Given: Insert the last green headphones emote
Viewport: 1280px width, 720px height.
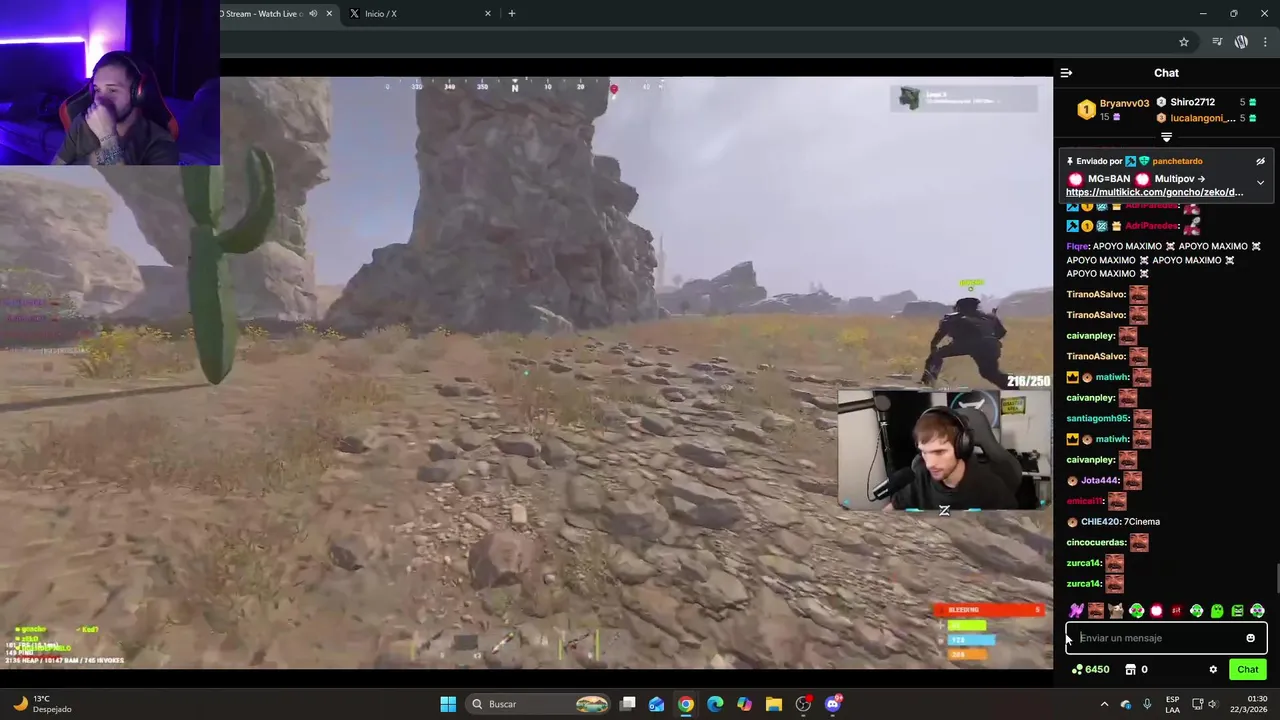Looking at the screenshot, I should 1257,611.
